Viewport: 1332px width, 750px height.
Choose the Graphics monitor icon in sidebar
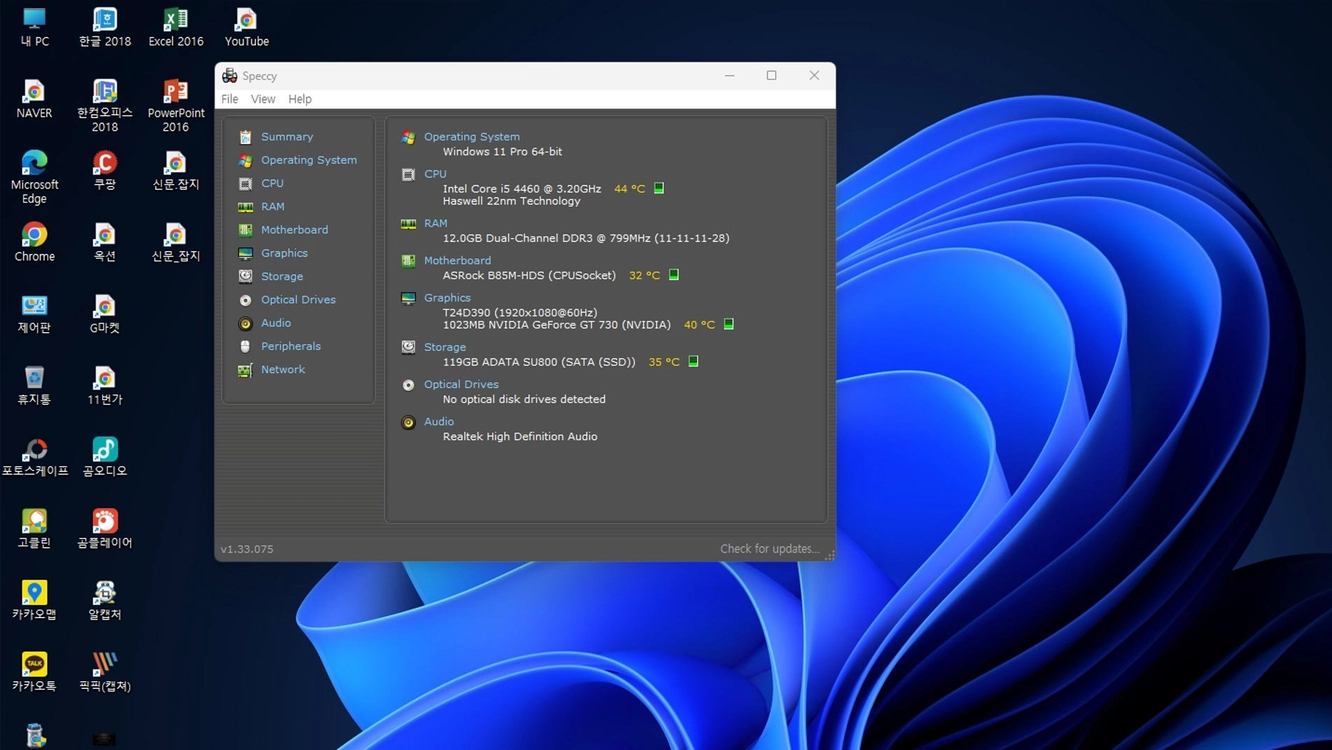245,254
